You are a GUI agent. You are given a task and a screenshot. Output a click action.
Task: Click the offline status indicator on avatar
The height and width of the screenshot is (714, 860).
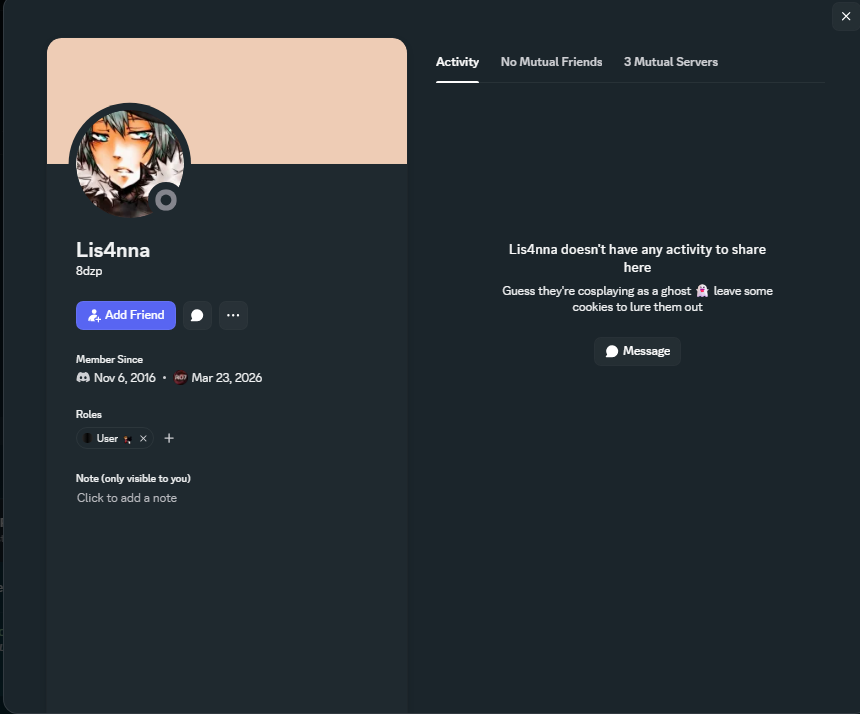[x=166, y=200]
